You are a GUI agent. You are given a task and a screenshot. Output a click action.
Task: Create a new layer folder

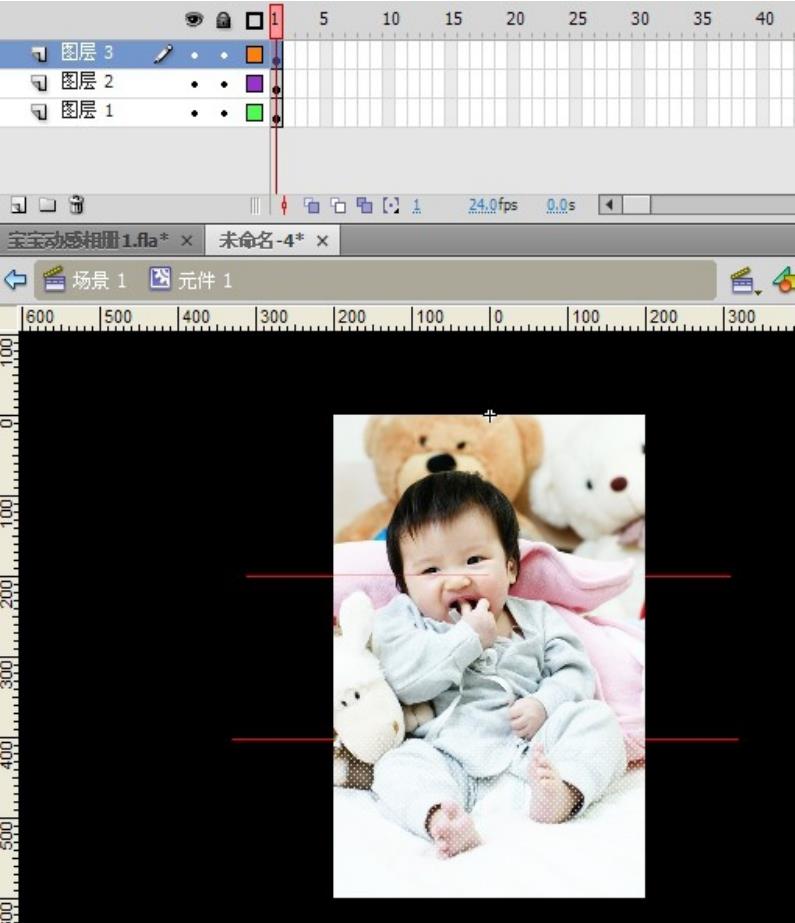pos(47,205)
